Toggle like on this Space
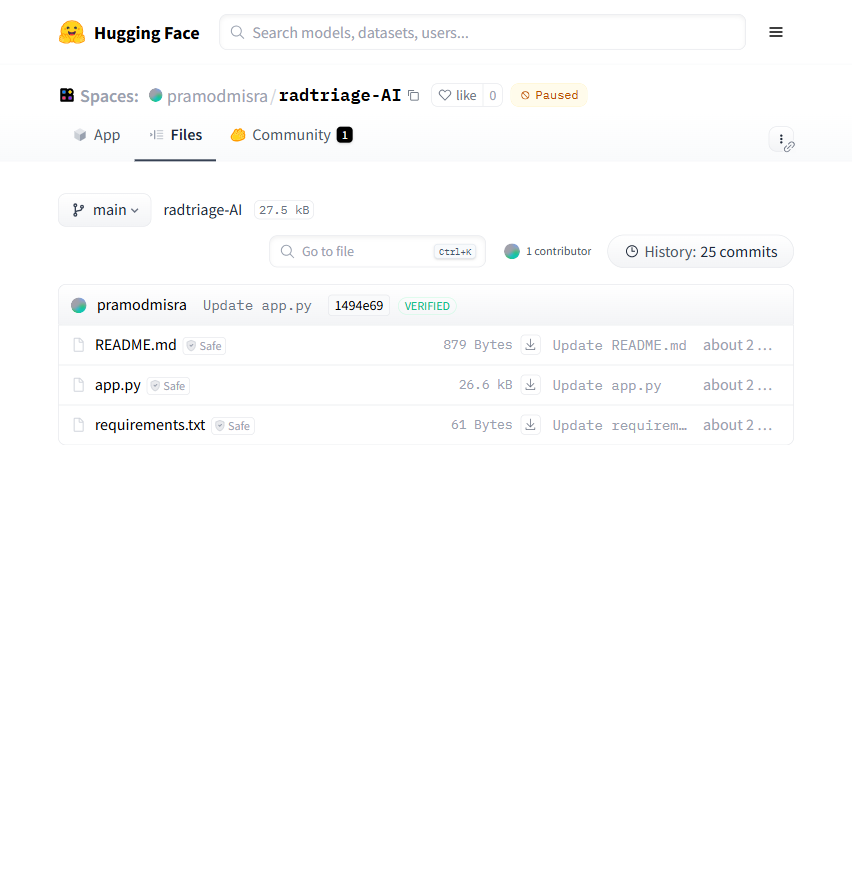852x879 pixels. [x=457, y=96]
